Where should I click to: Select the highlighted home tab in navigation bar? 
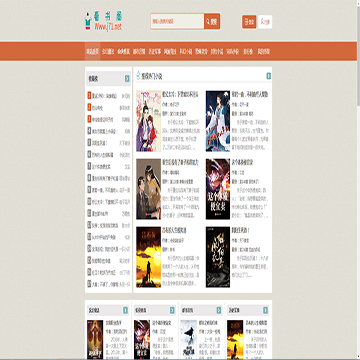click(x=92, y=51)
